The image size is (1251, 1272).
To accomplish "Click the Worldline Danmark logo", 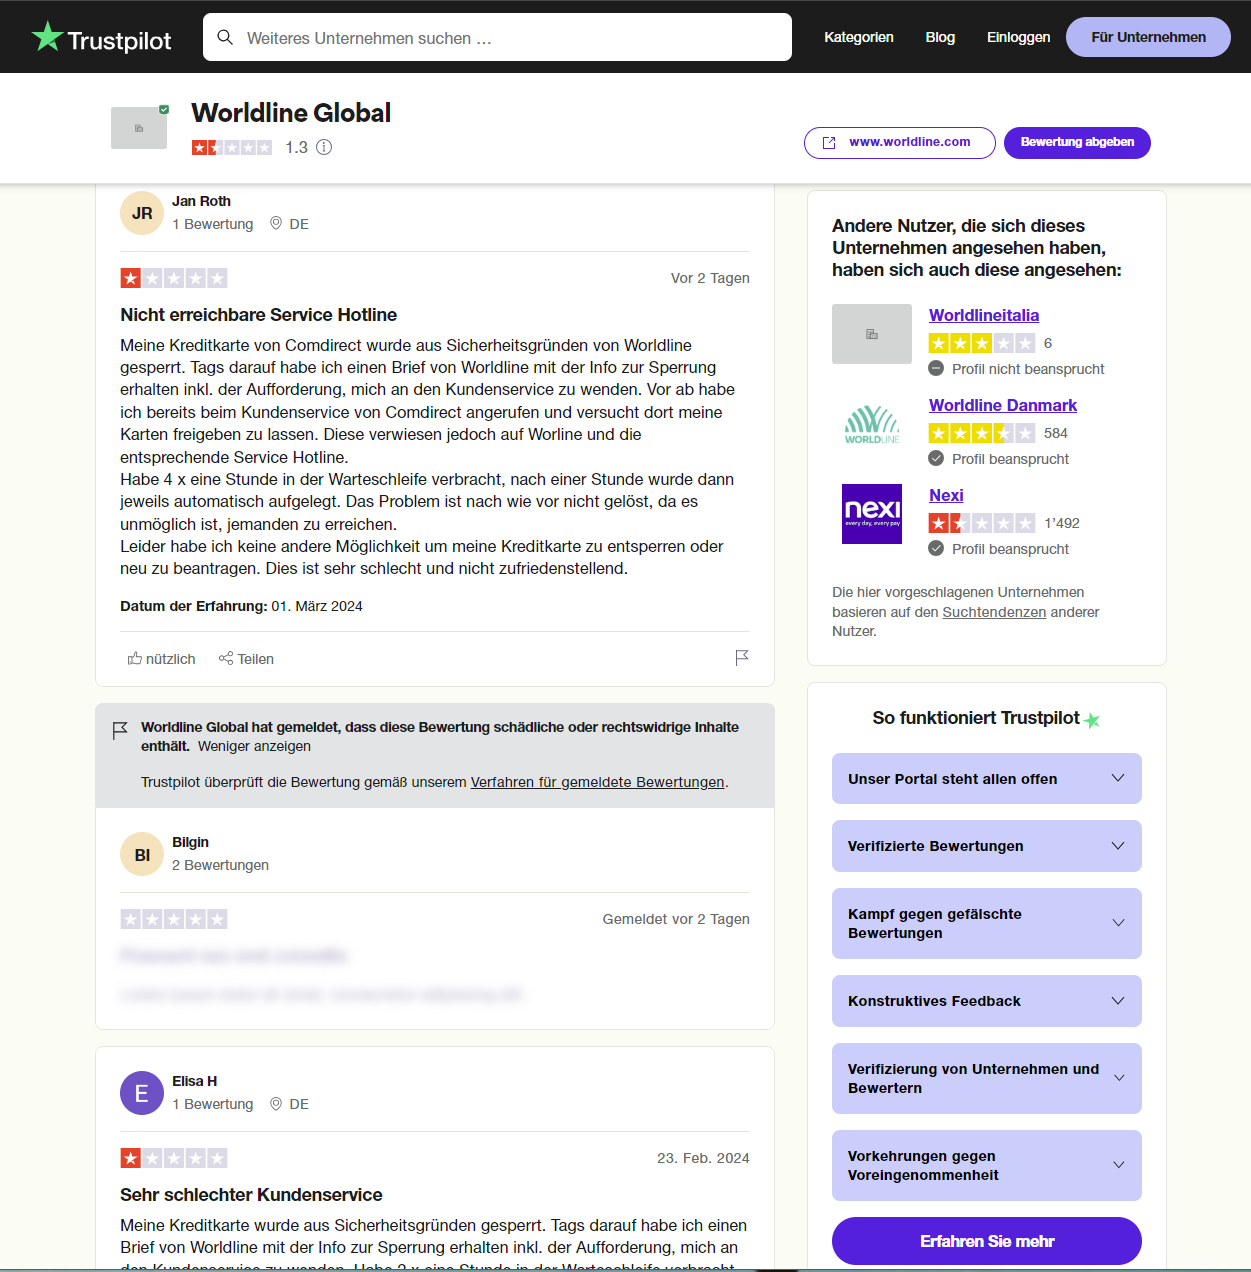I will tap(872, 424).
